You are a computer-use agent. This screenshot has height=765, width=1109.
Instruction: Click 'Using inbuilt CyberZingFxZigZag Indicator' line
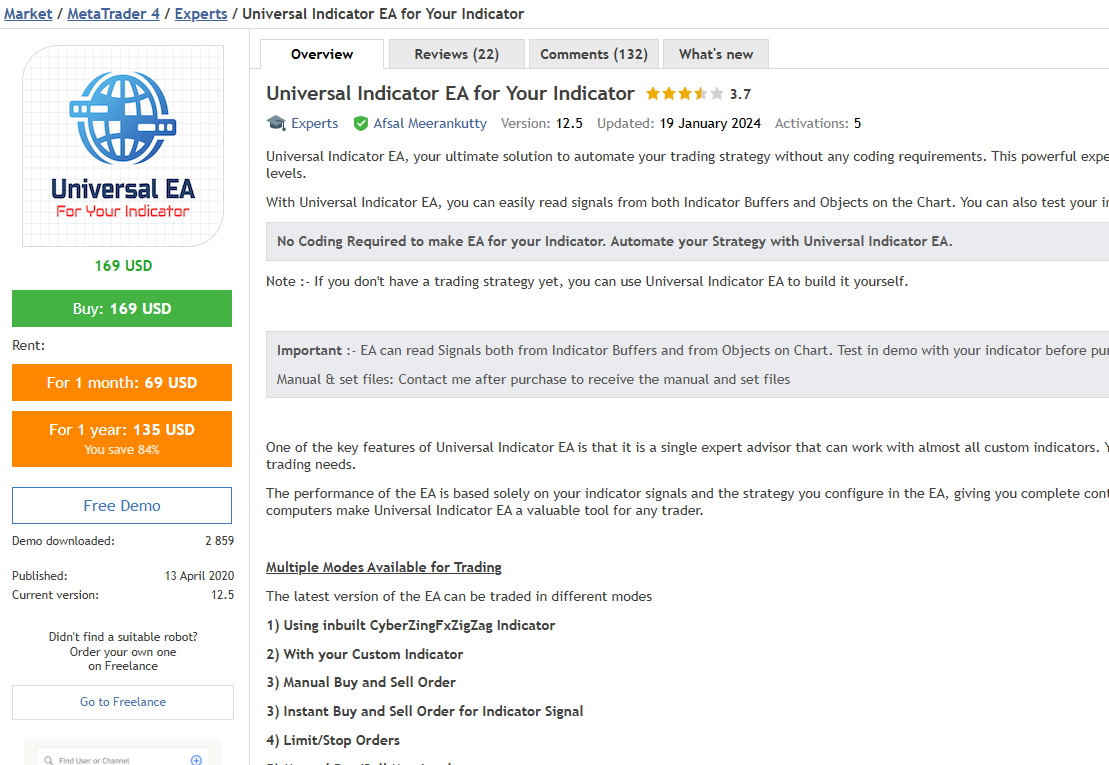[x=410, y=626]
